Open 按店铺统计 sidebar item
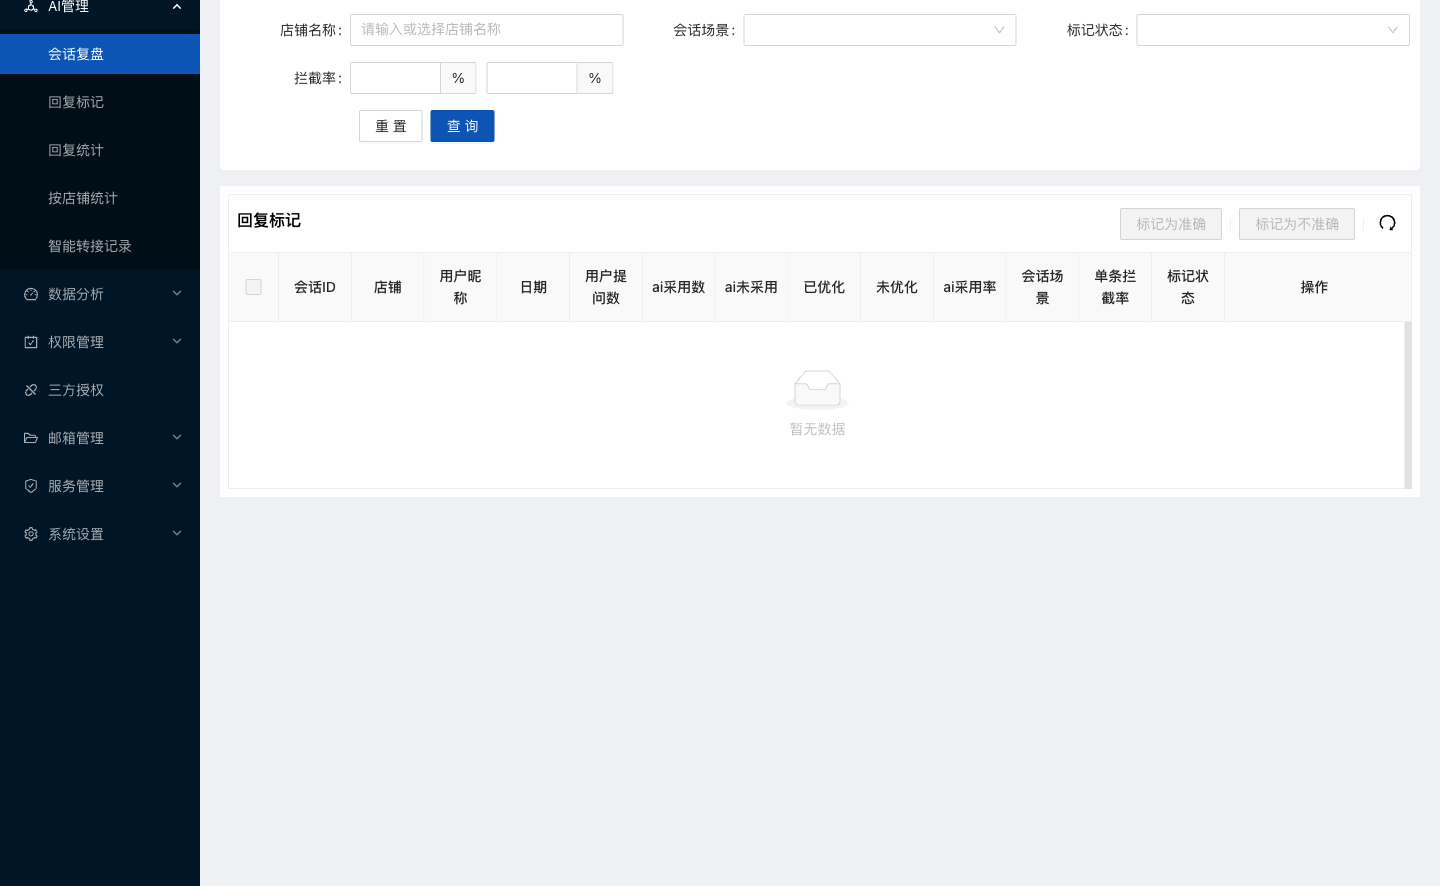This screenshot has height=886, width=1440. 100,198
